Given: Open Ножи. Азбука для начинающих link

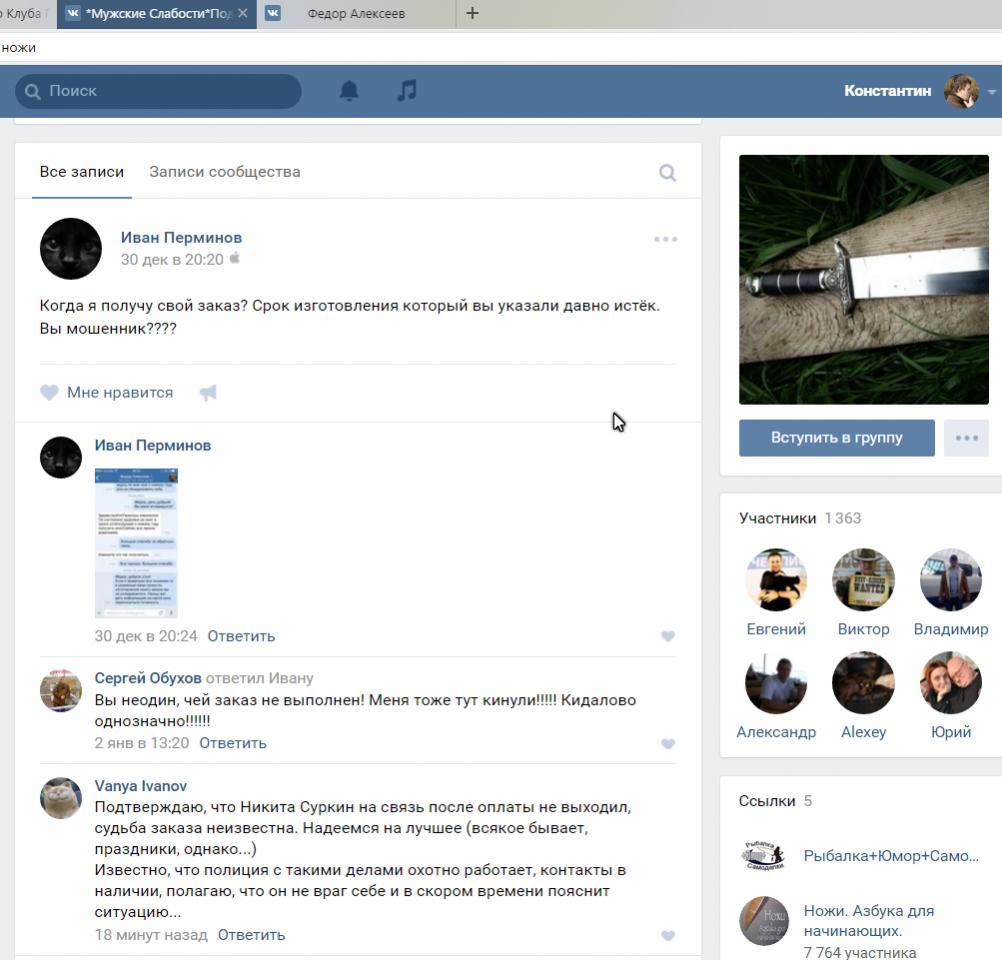Looking at the screenshot, I should [x=868, y=920].
